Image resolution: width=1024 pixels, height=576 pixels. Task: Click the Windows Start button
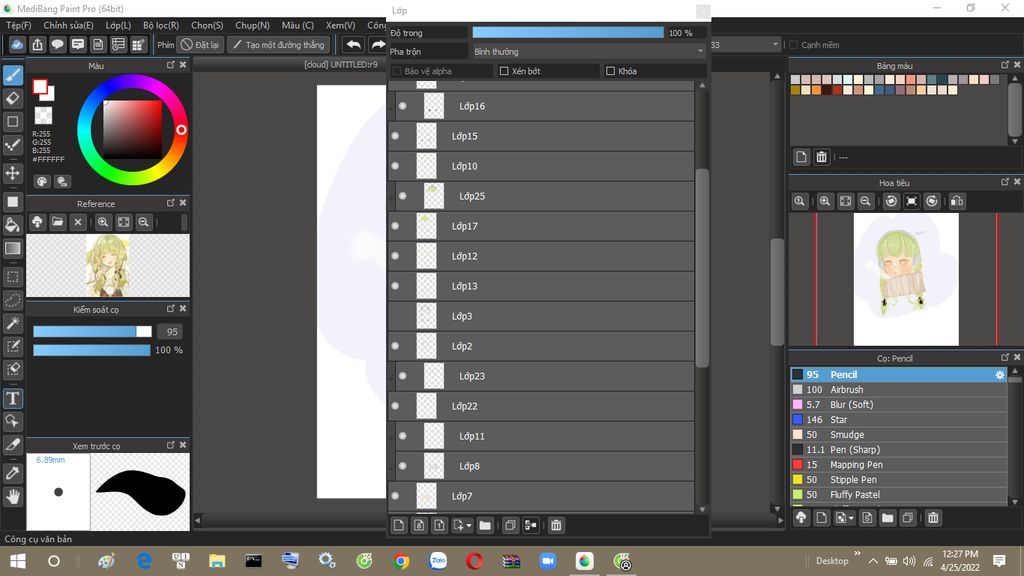[x=18, y=561]
